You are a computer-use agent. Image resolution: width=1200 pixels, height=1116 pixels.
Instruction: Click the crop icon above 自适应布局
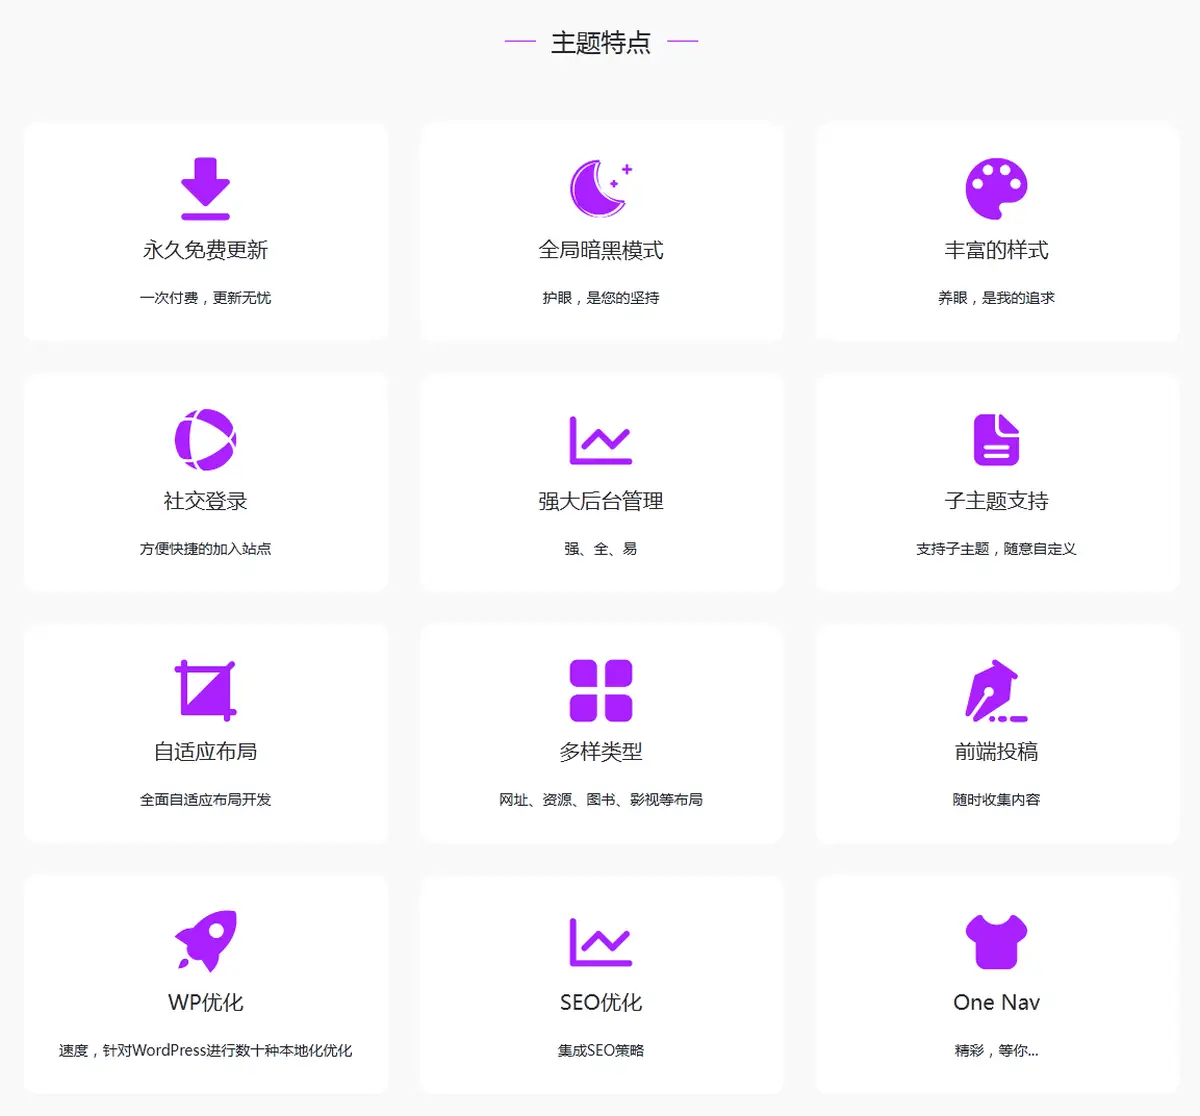(205, 690)
